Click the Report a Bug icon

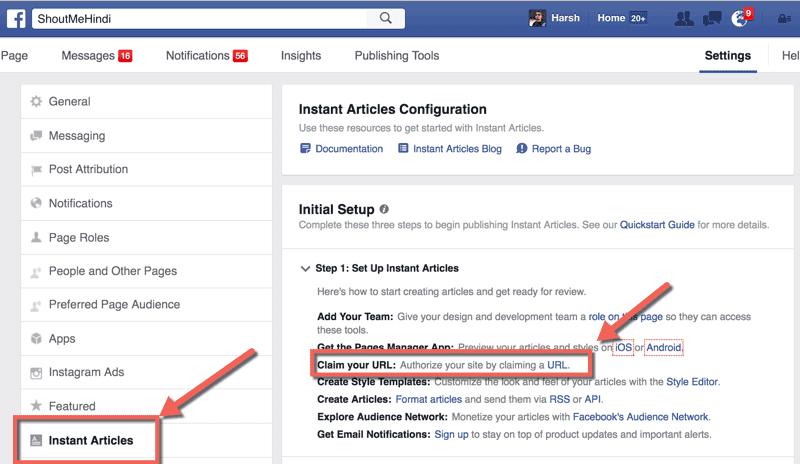tap(521, 149)
